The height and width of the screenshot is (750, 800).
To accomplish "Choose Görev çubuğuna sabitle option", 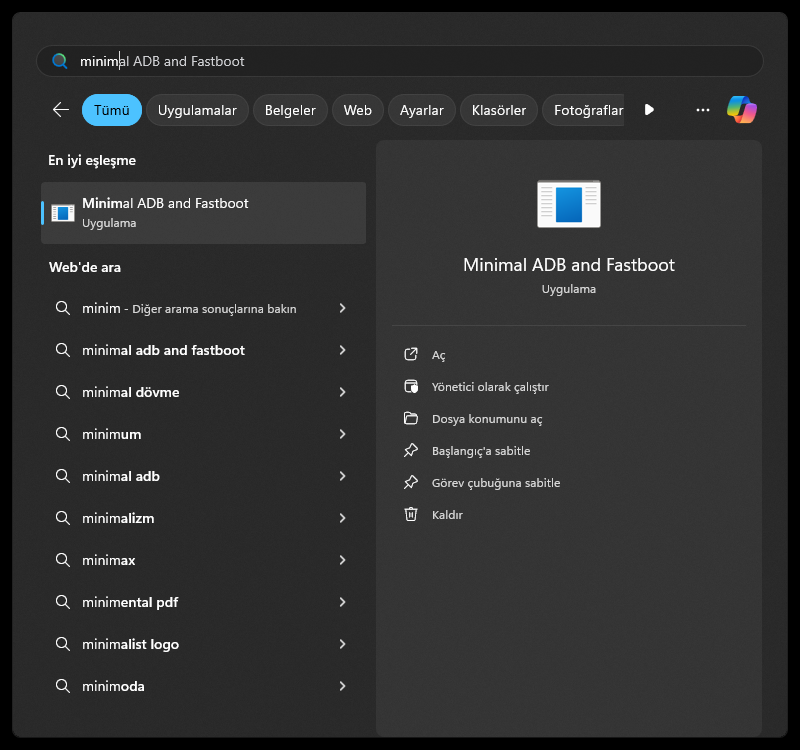I will pyautogui.click(x=496, y=483).
